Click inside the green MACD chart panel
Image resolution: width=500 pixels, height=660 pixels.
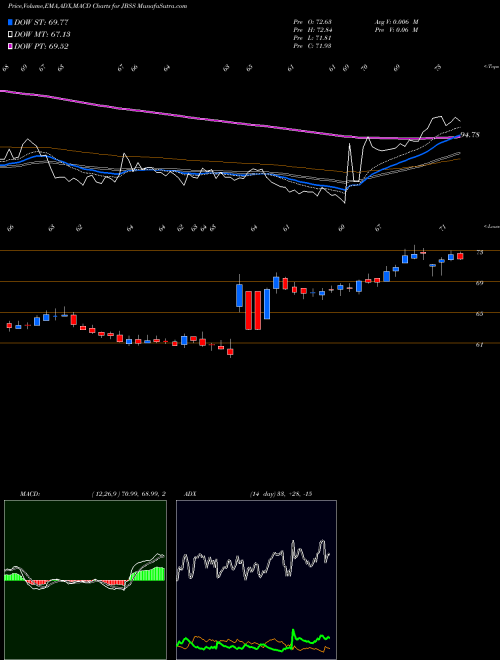85,580
